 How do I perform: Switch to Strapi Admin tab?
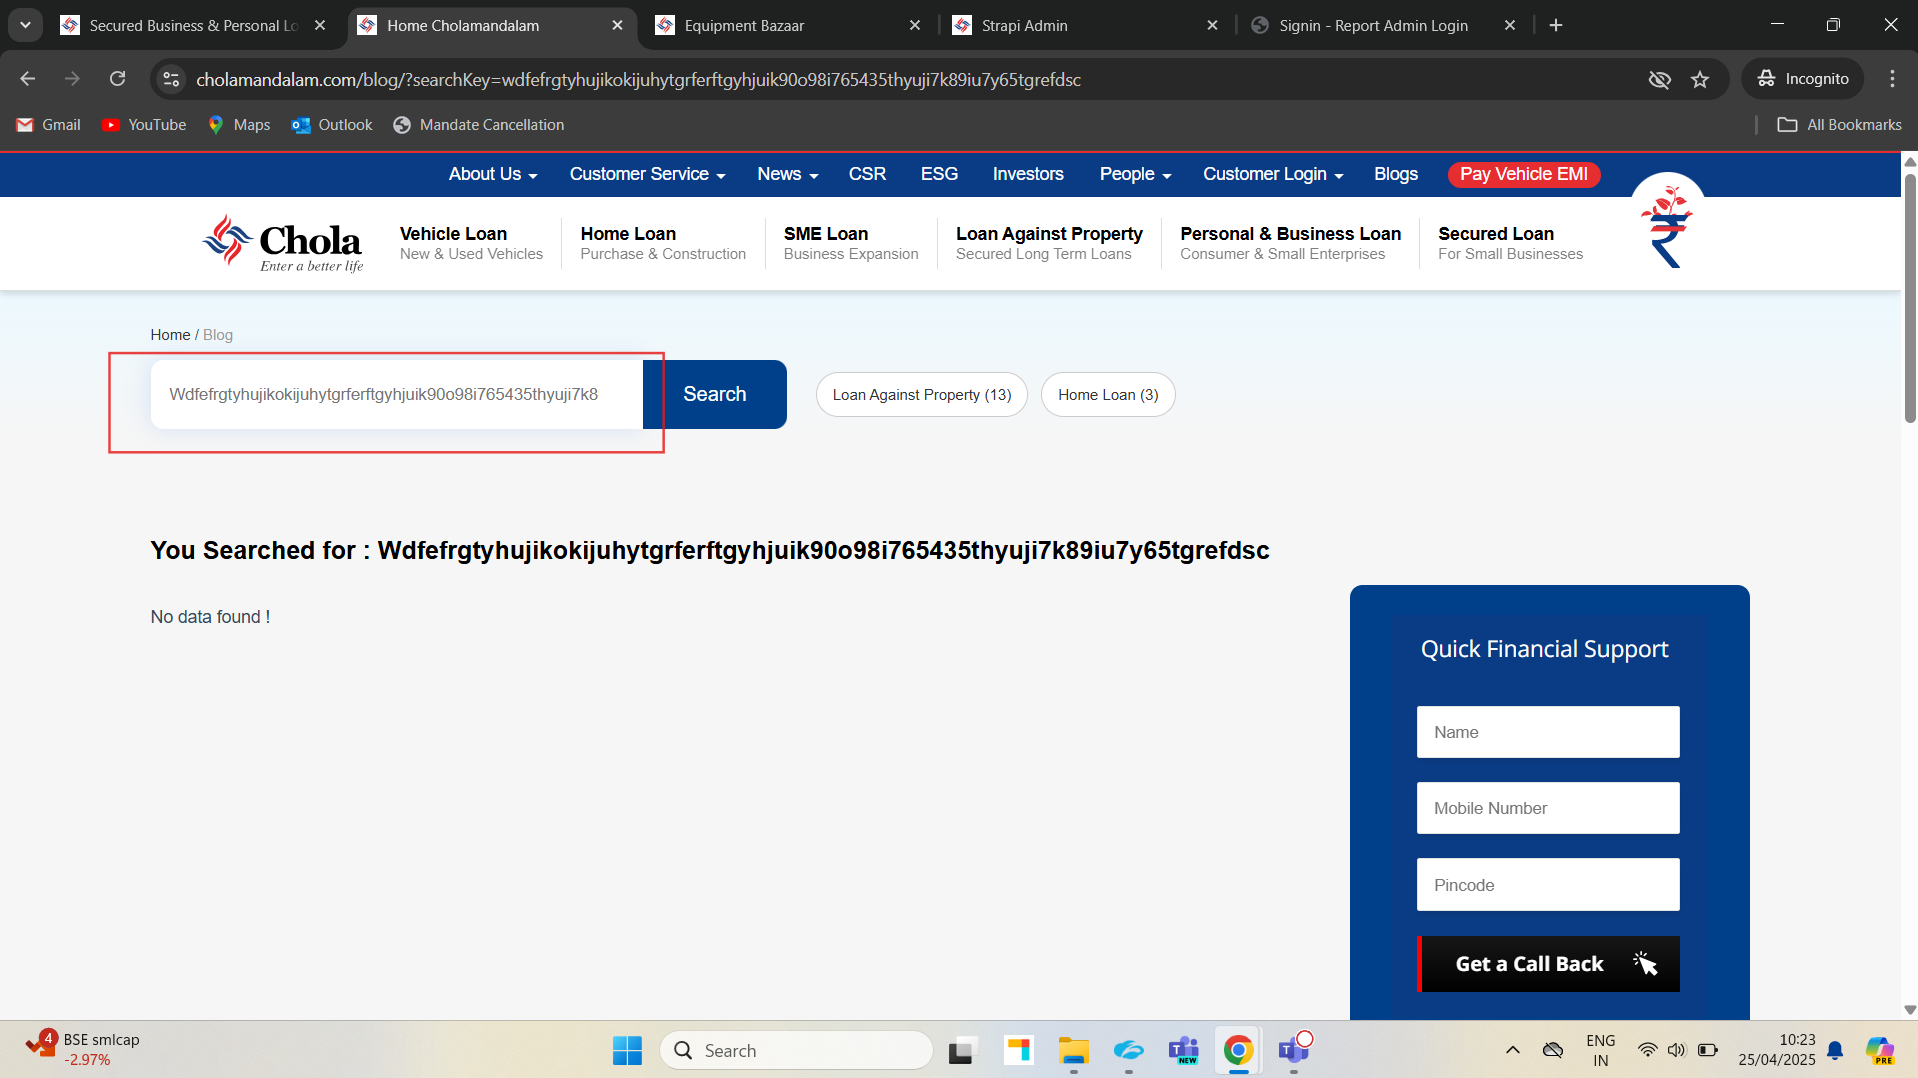pos(1085,25)
